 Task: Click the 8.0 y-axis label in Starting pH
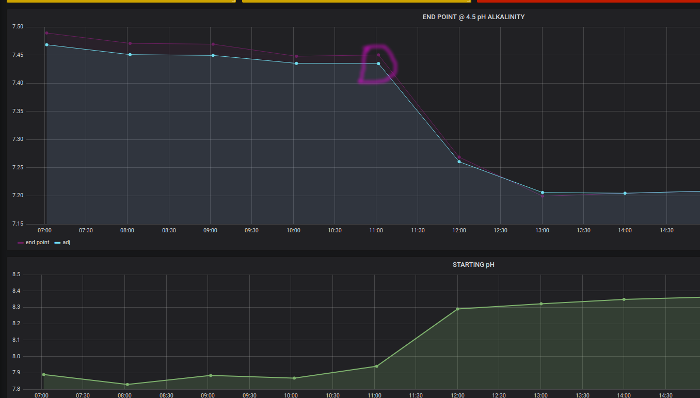tap(16, 356)
